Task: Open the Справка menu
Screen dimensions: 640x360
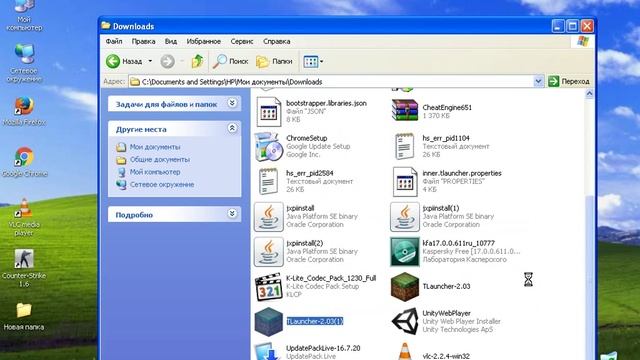Action: (x=277, y=41)
